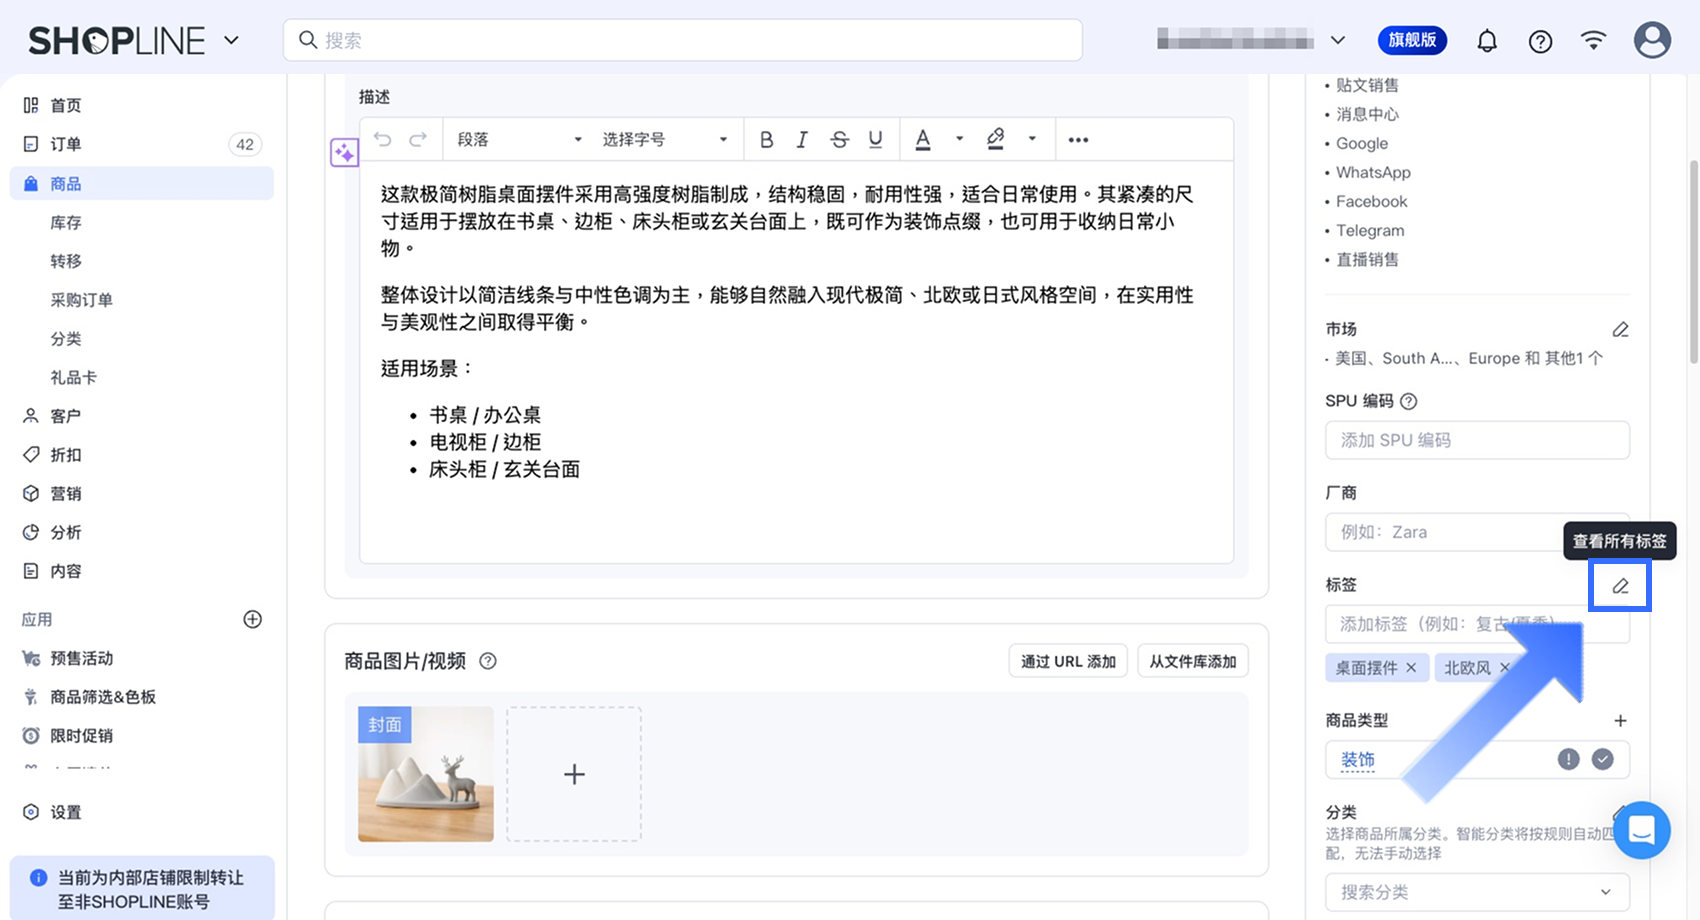Image resolution: width=1700 pixels, height=920 pixels.
Task: Select the deer cover image thumbnail
Action: point(426,774)
